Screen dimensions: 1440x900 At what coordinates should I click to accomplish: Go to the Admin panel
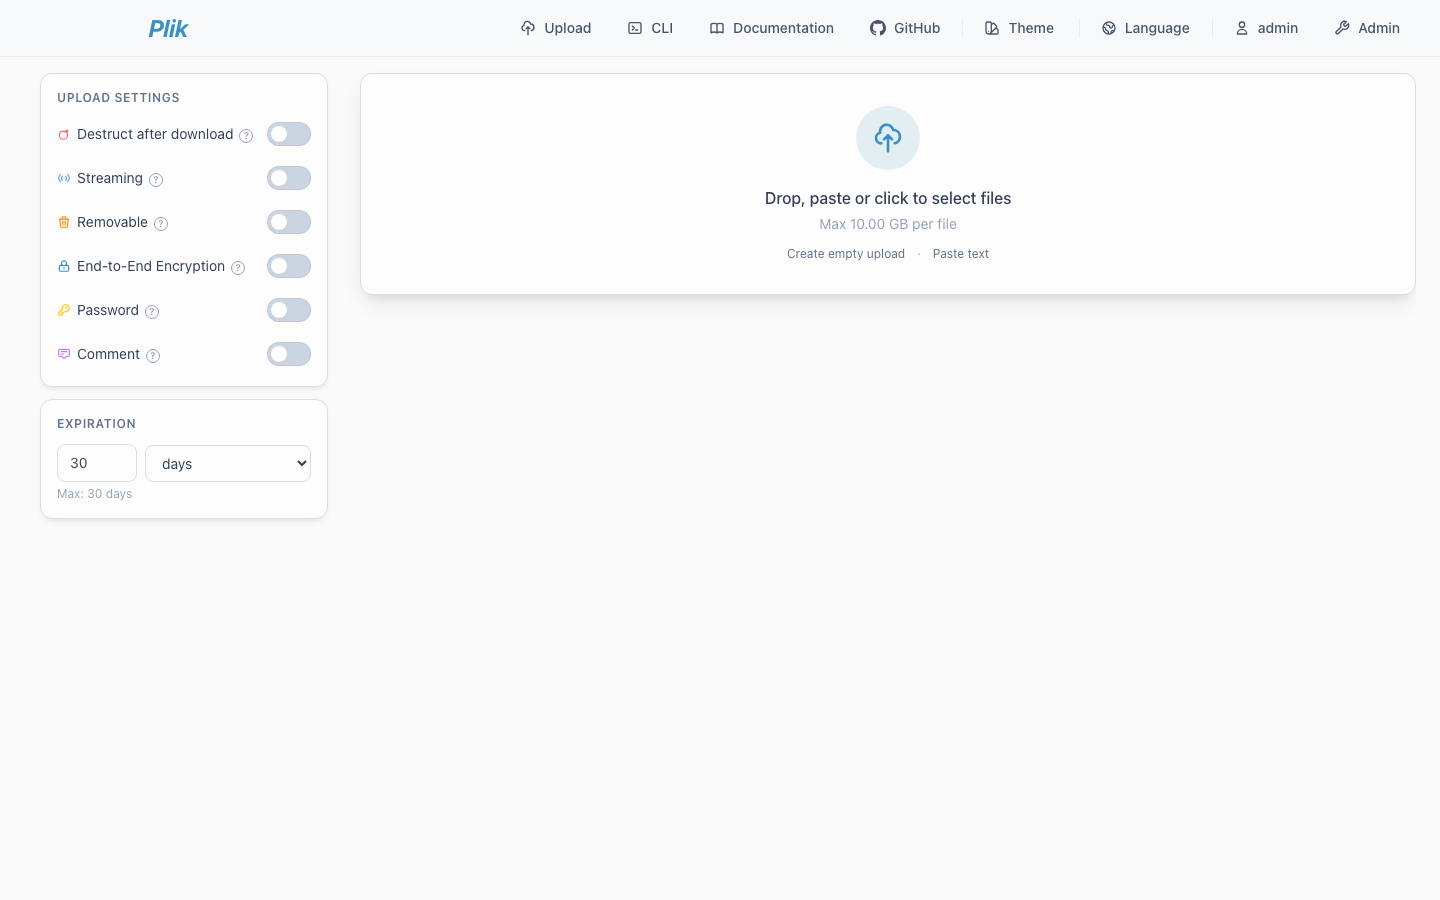point(1367,28)
